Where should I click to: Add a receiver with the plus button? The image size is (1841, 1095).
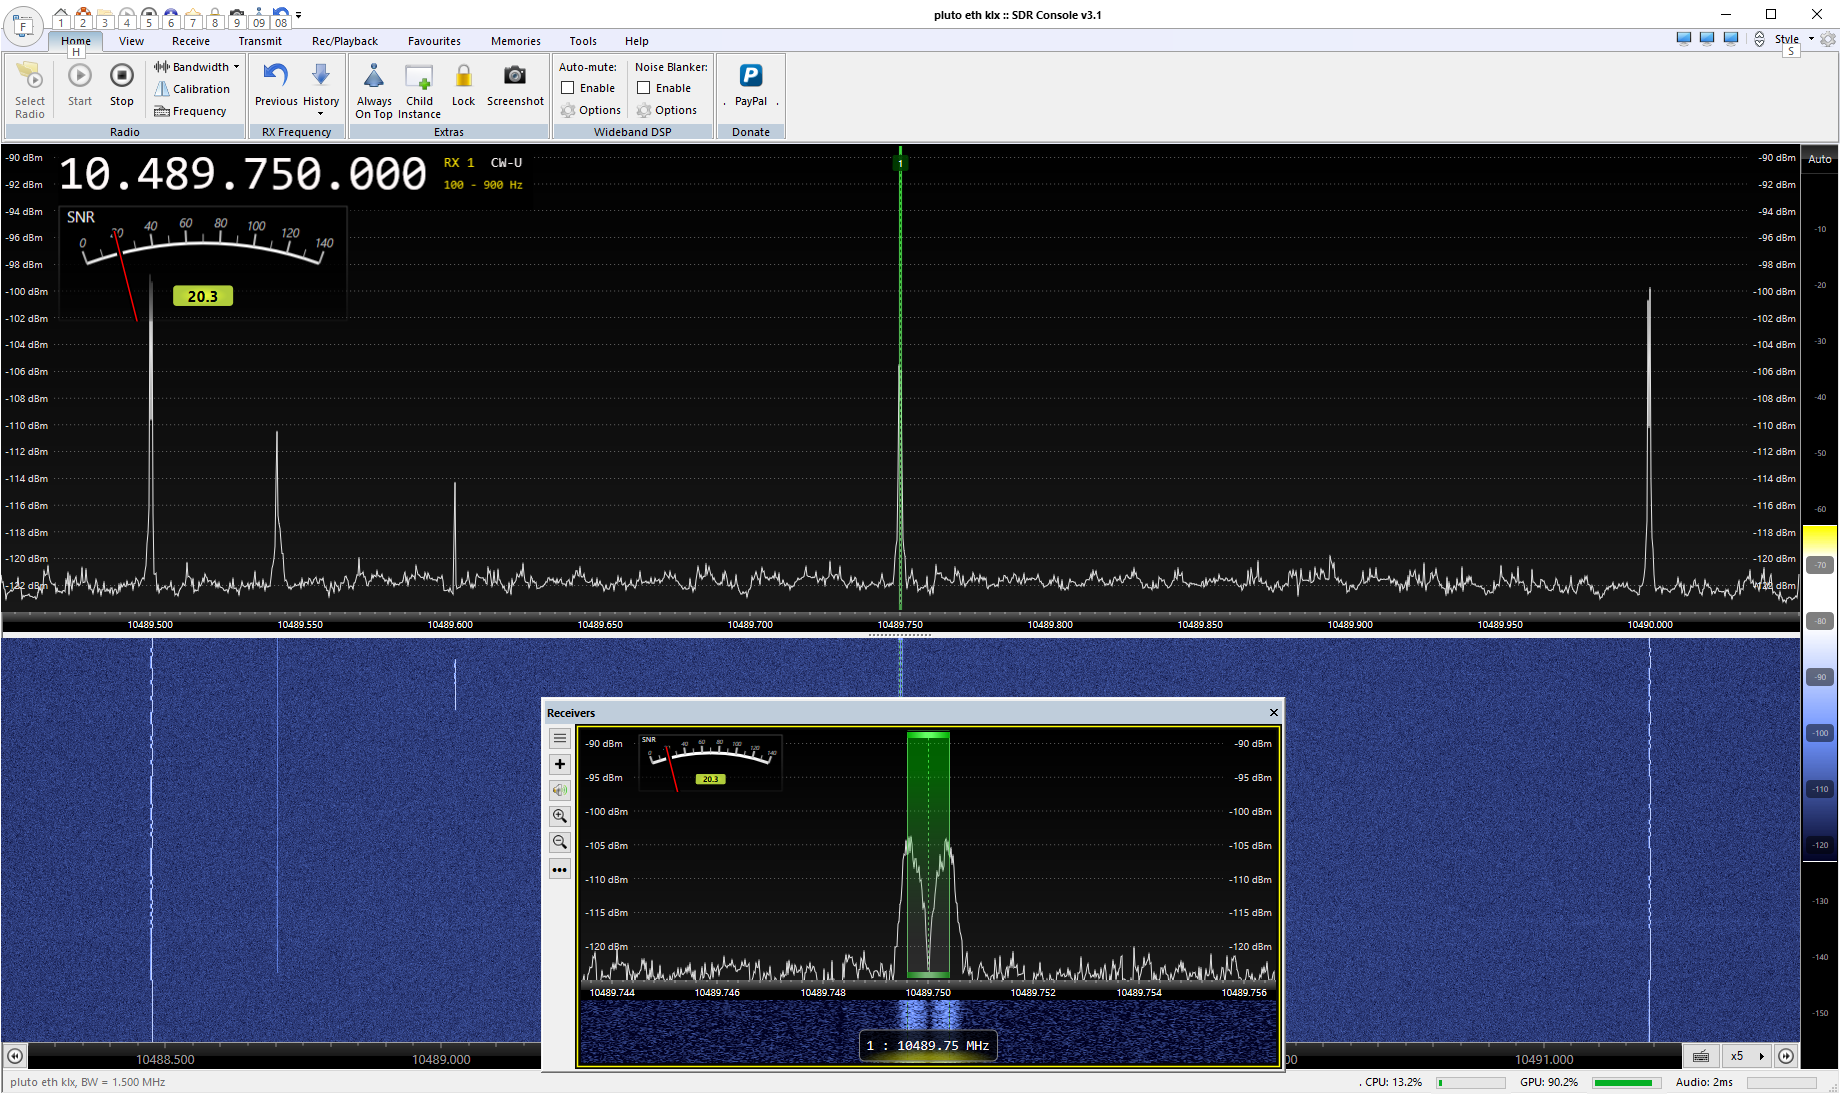[560, 764]
